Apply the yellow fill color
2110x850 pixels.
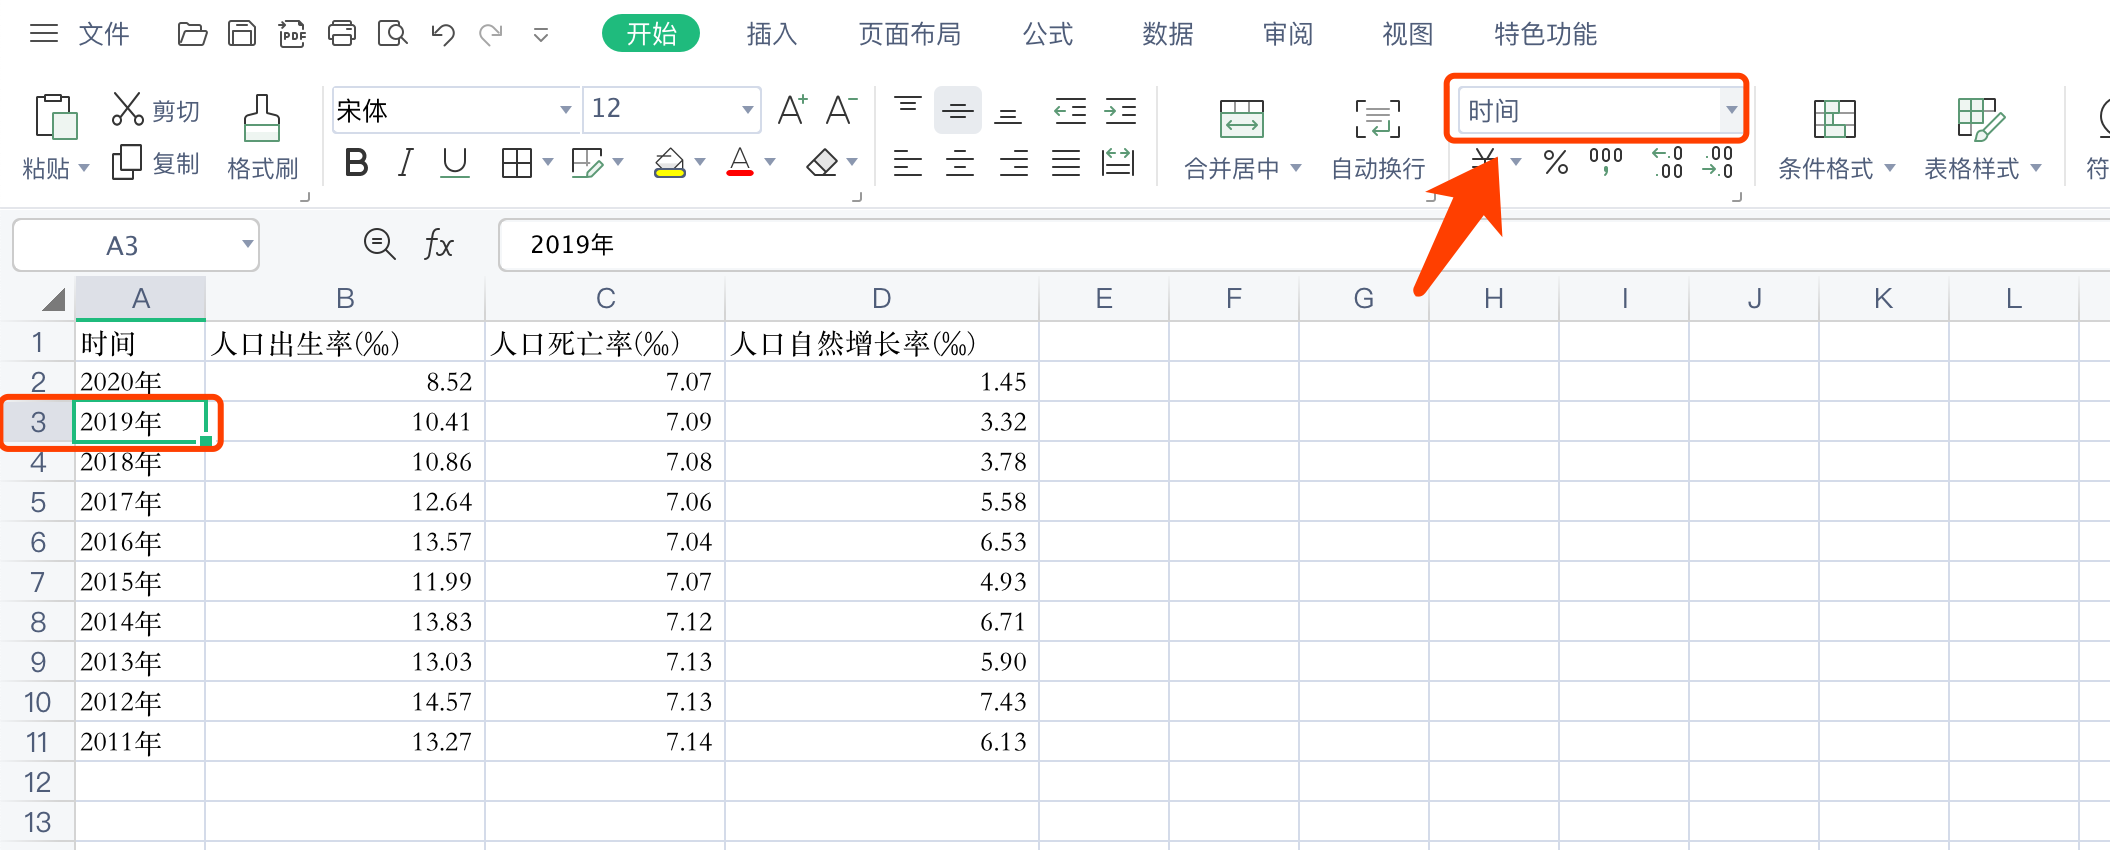pyautogui.click(x=669, y=162)
